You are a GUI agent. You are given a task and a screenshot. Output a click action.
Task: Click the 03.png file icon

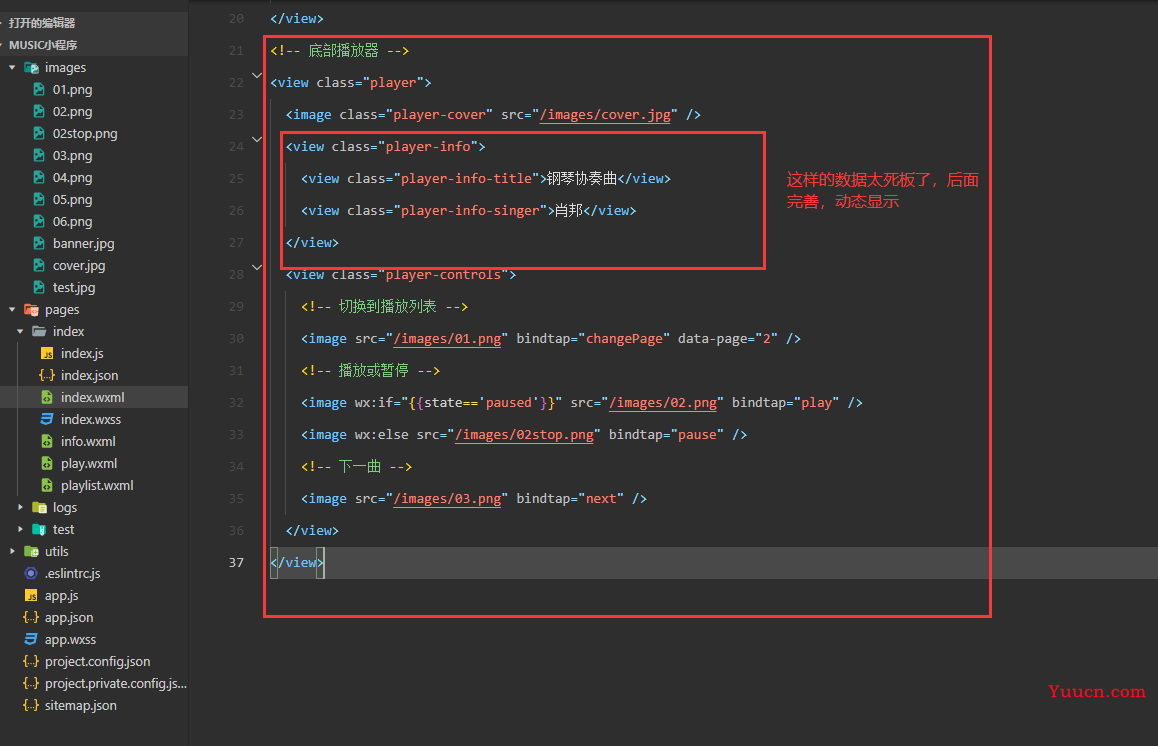(39, 155)
